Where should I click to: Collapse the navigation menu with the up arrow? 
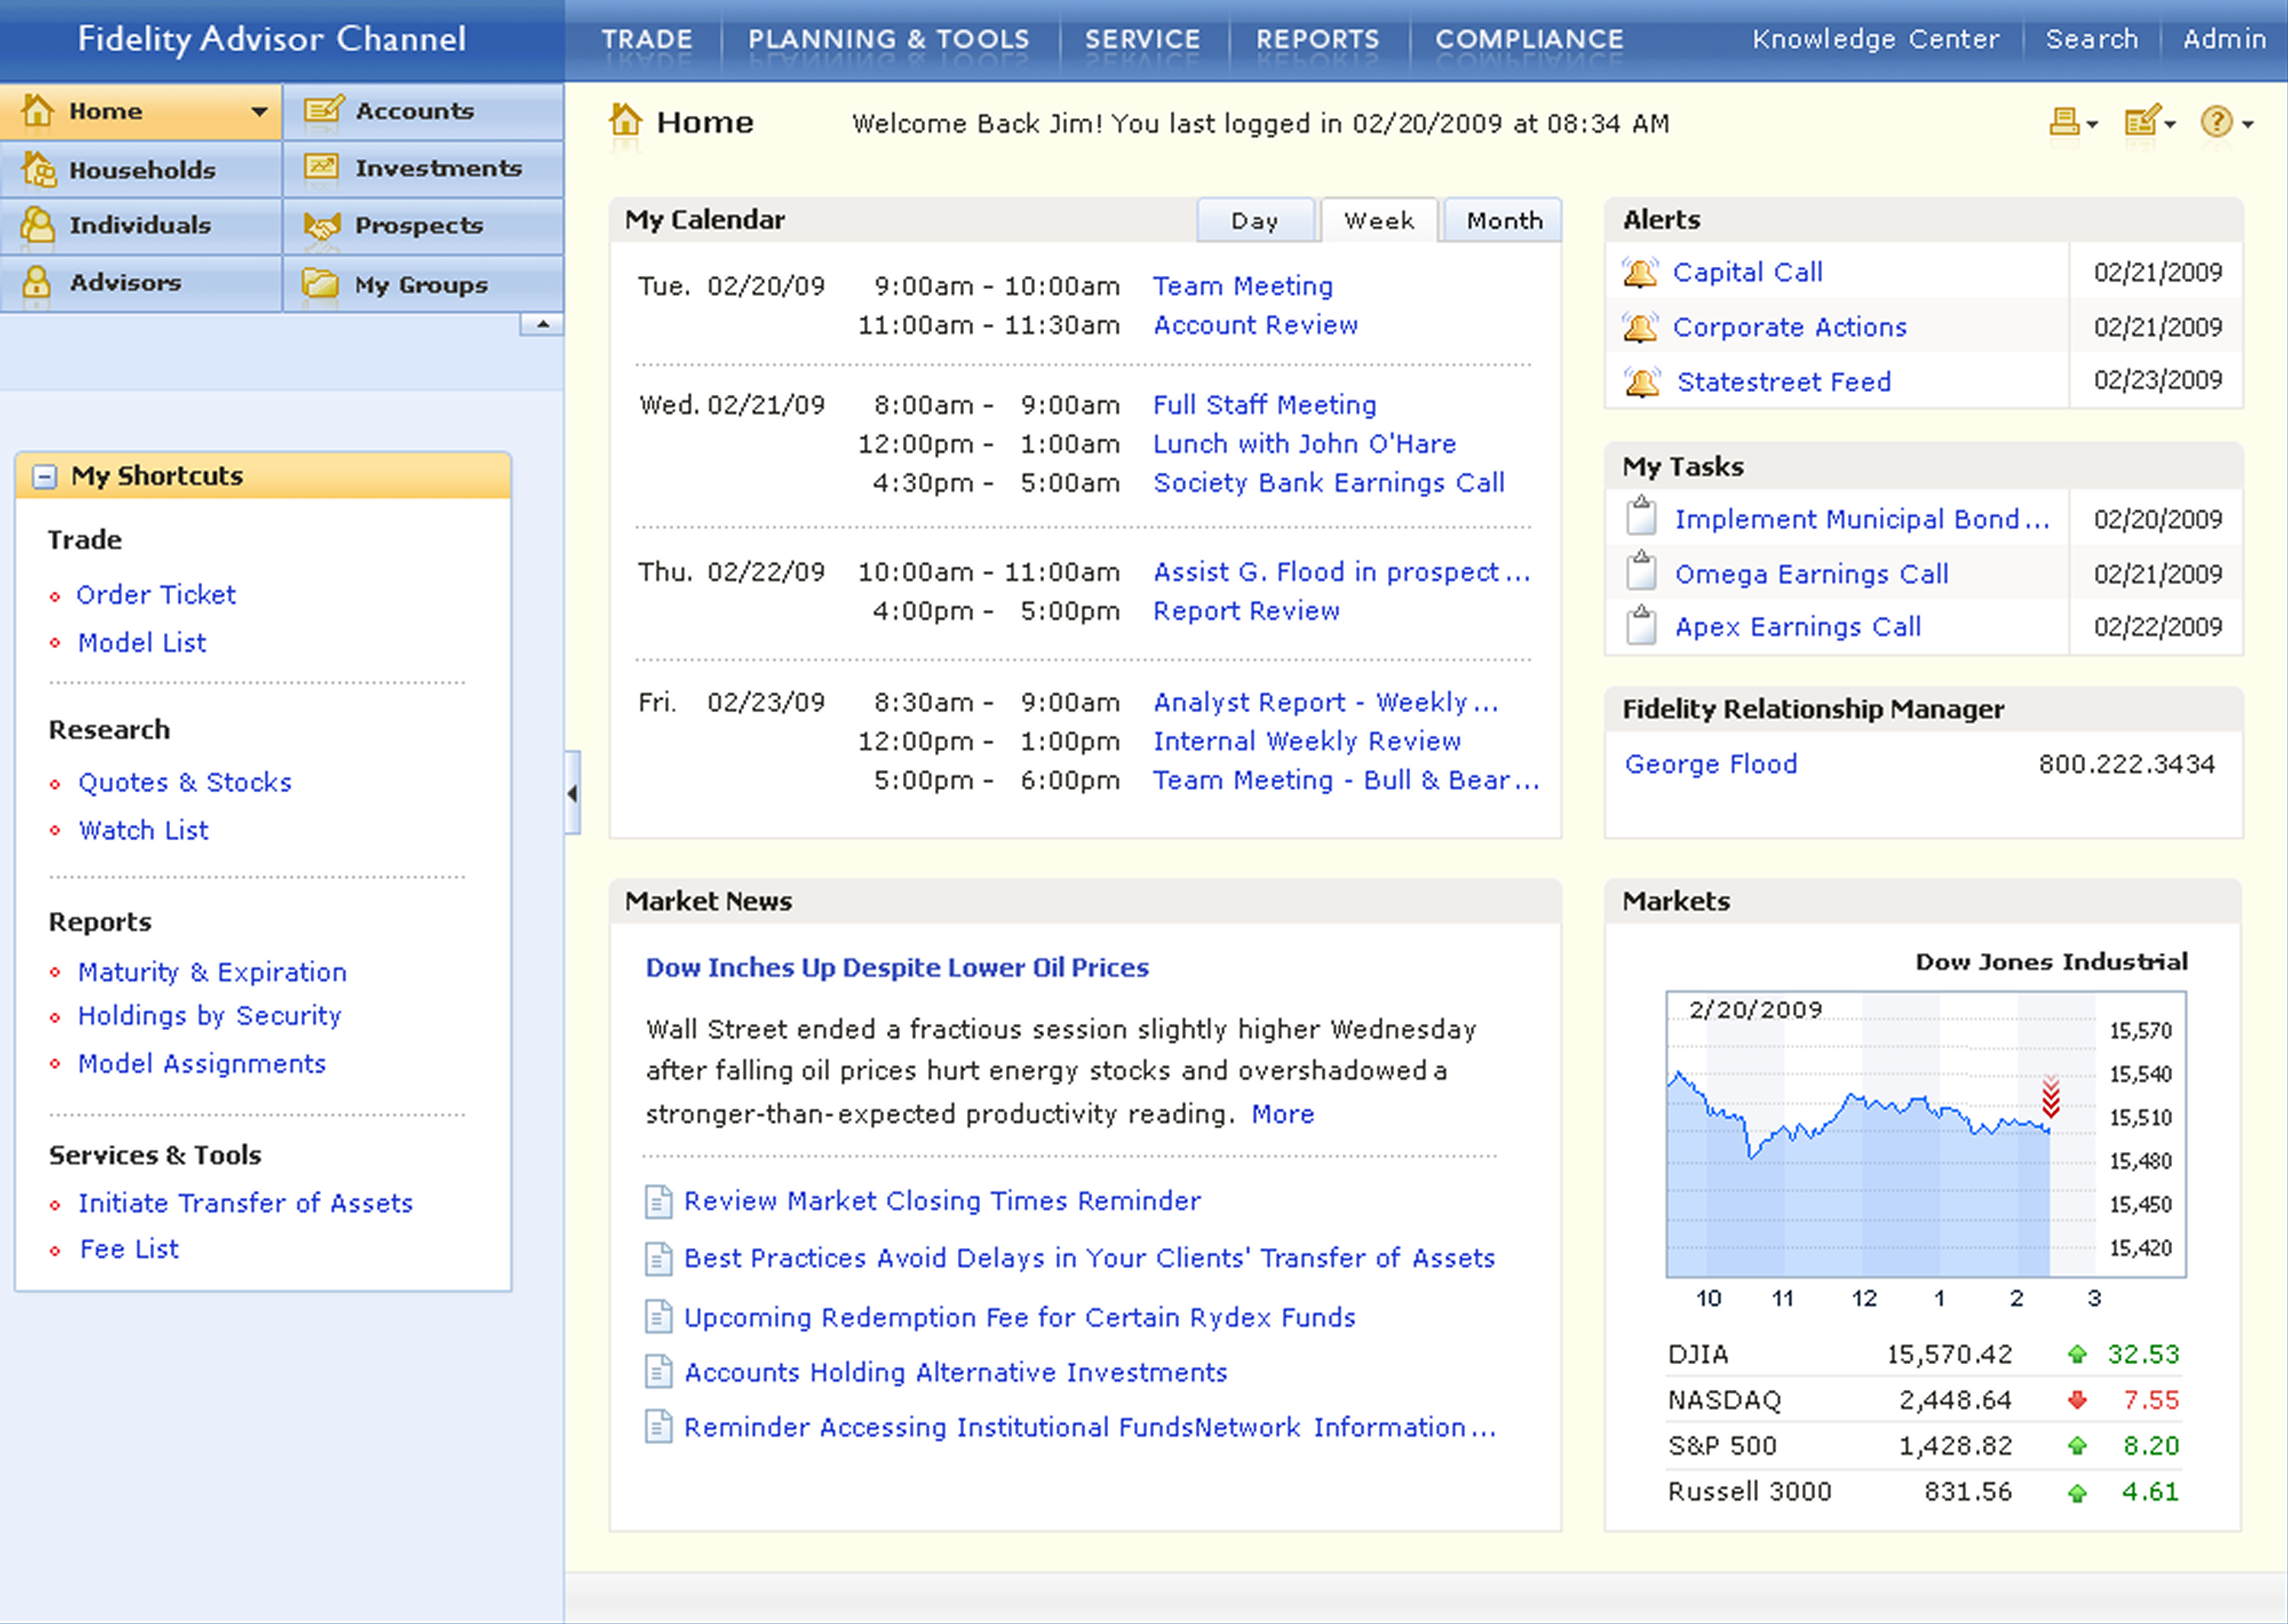point(542,324)
